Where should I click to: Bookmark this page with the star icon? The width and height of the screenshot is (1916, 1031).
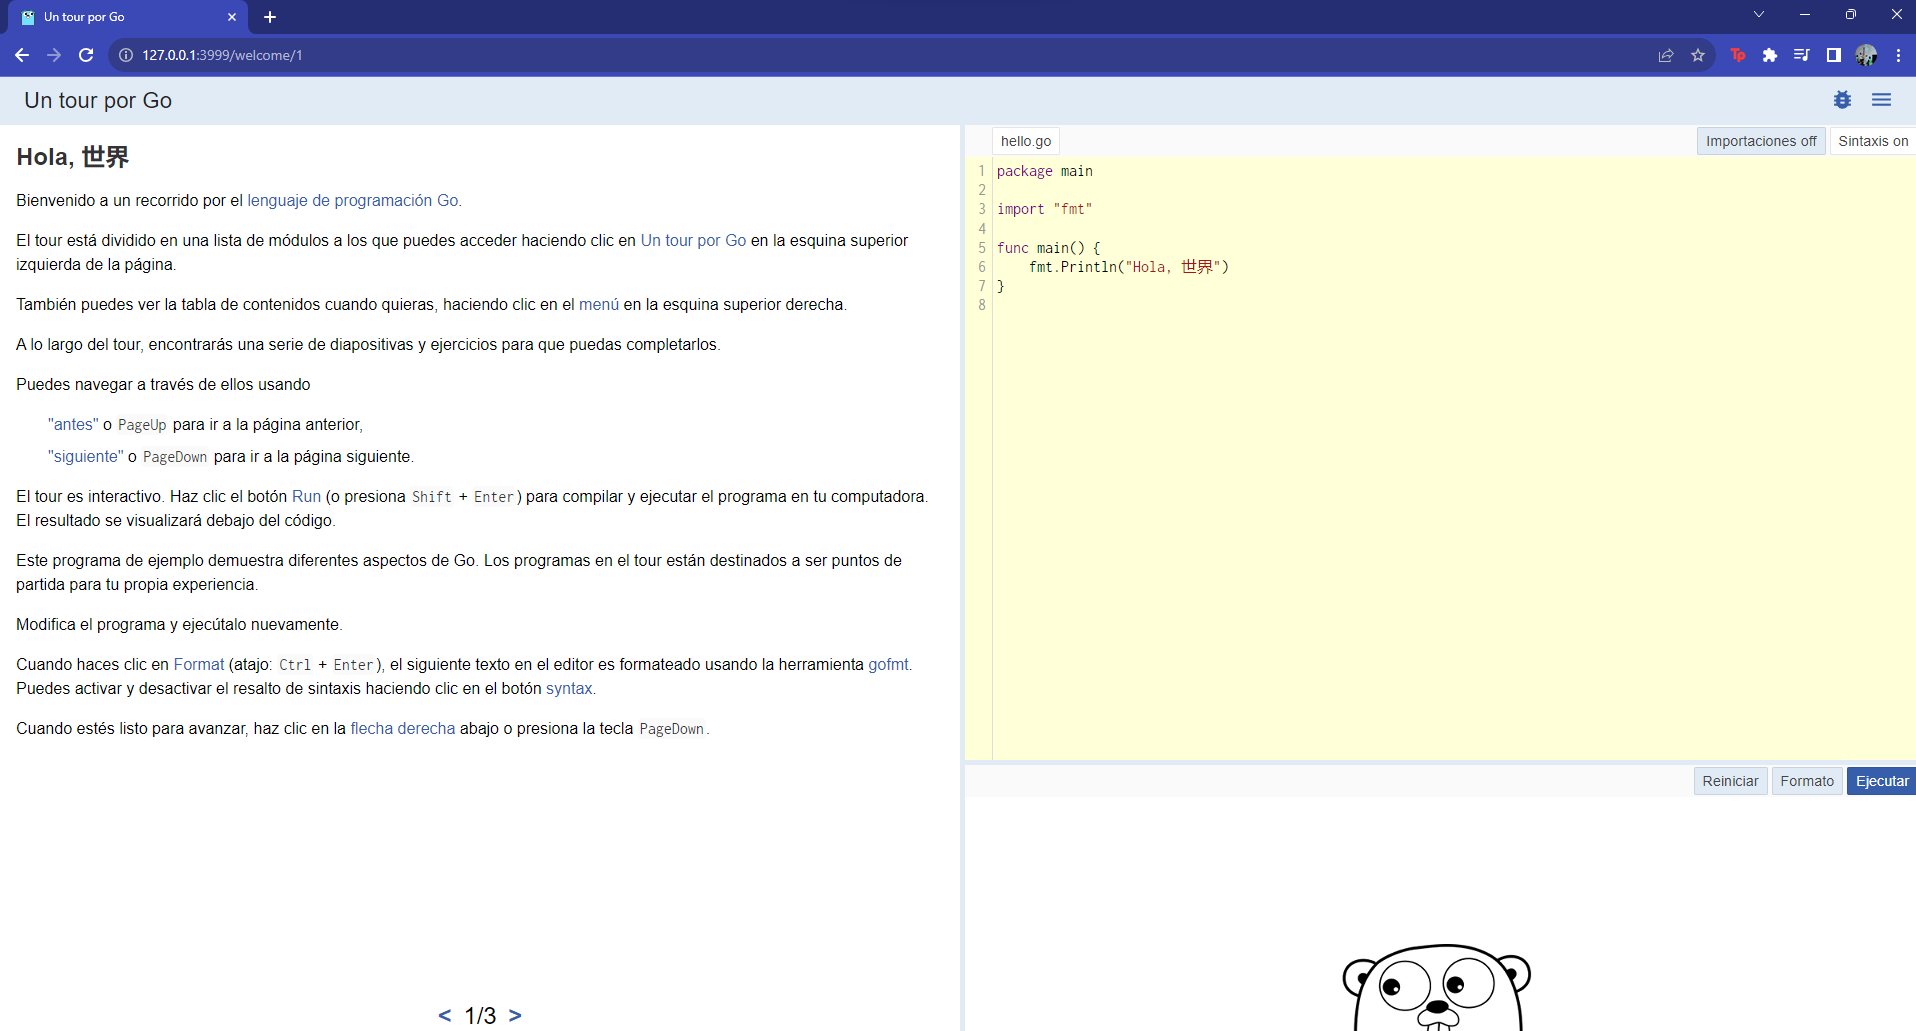(1698, 55)
